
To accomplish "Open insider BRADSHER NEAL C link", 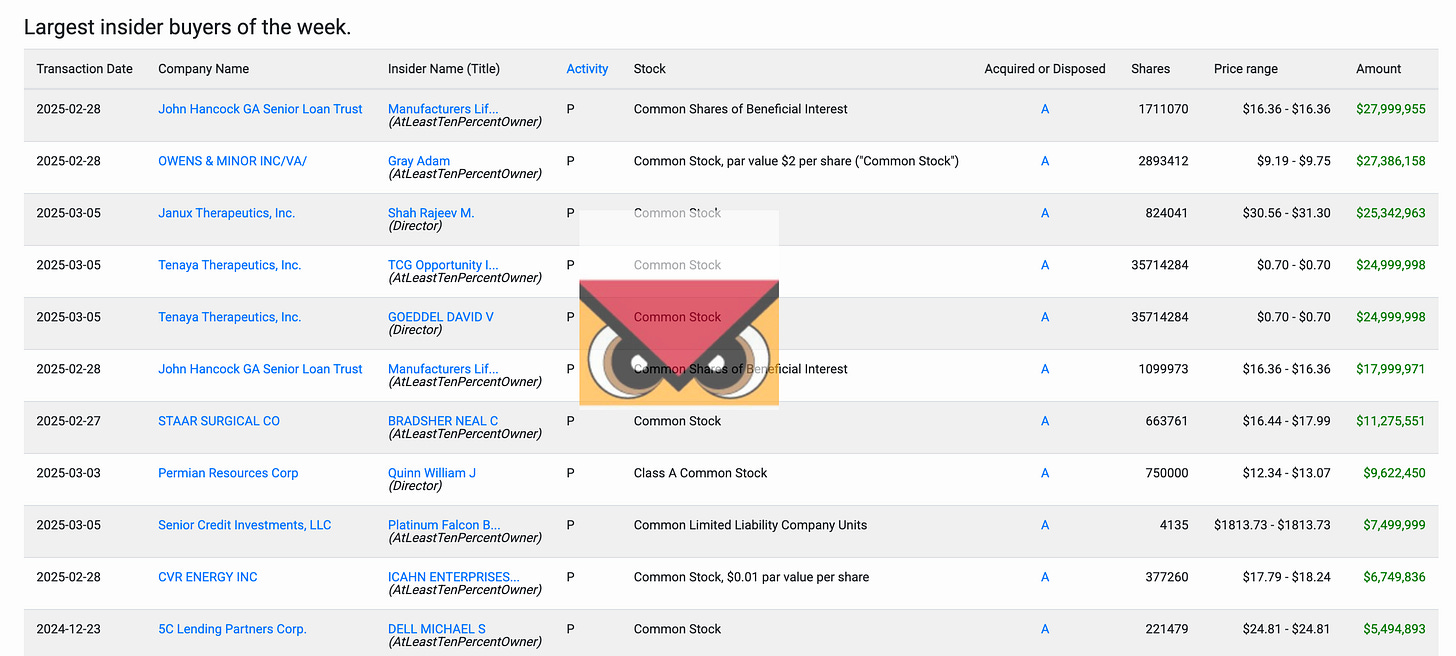I will pos(443,421).
